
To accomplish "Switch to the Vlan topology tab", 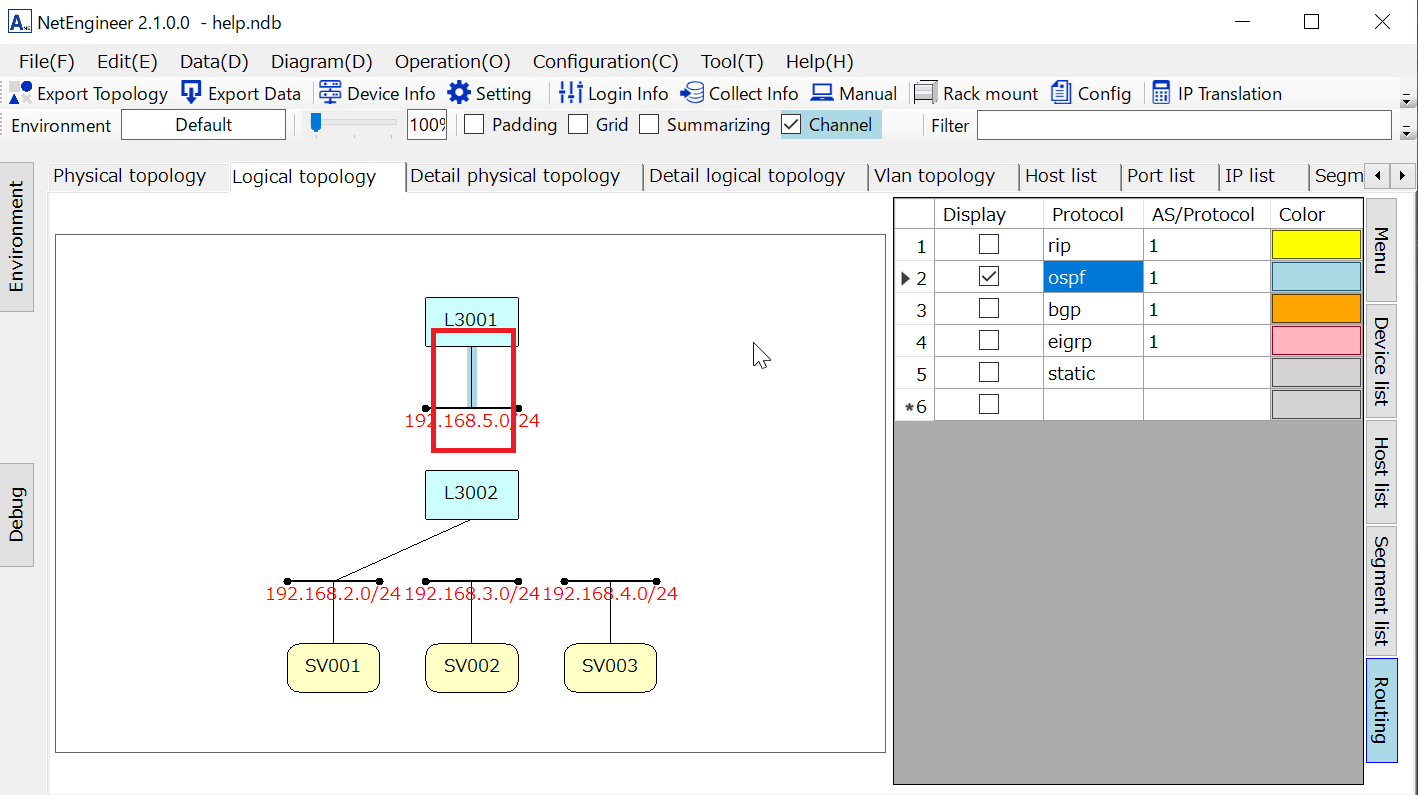I will click(x=934, y=176).
